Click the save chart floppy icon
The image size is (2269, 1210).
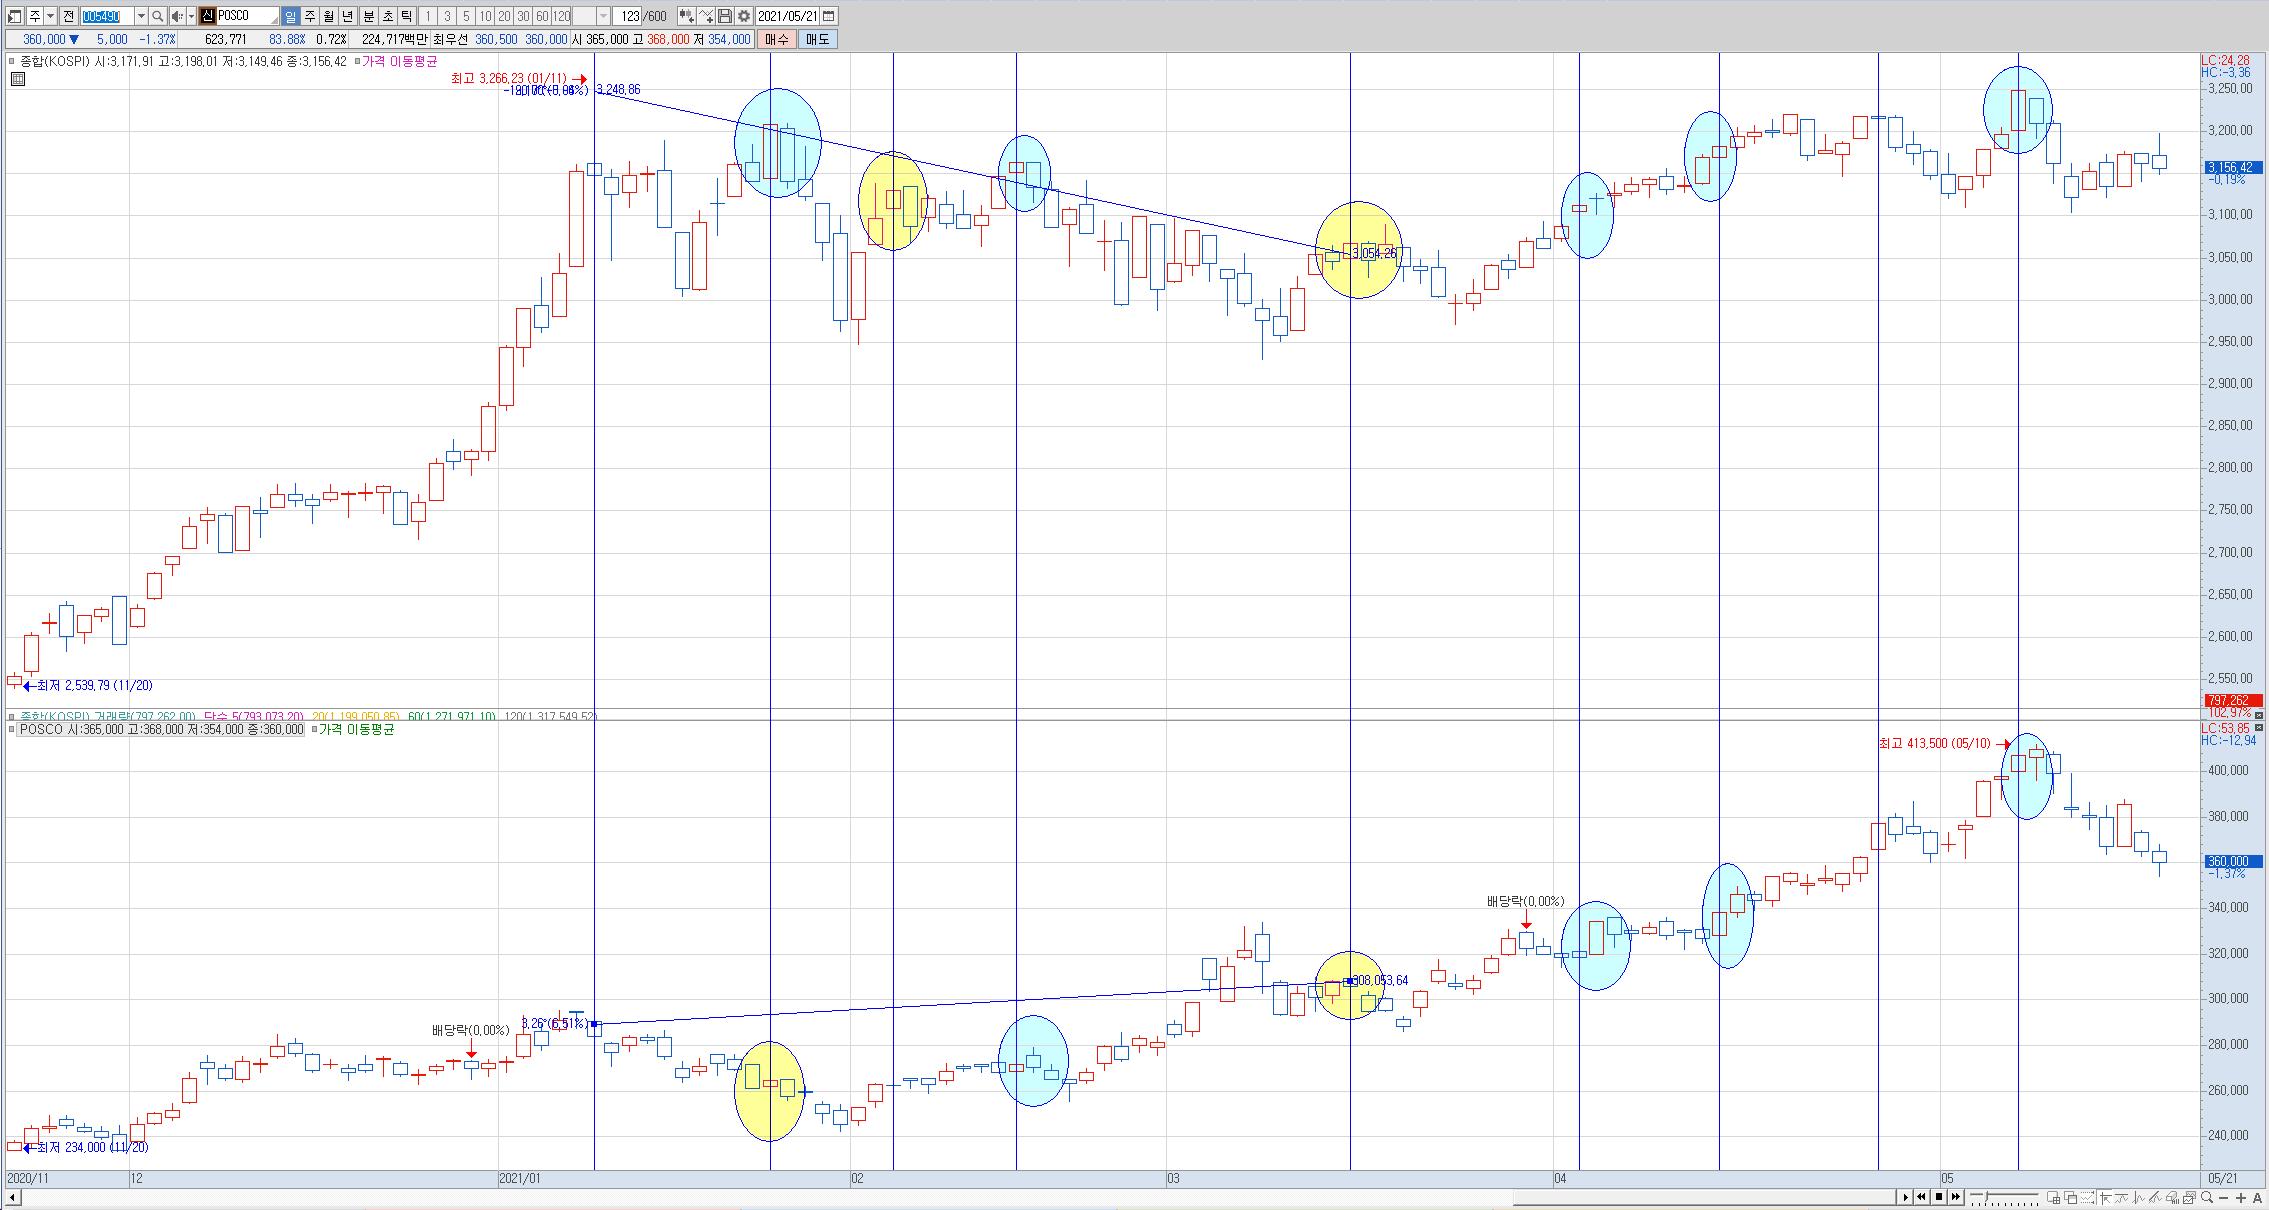point(725,16)
